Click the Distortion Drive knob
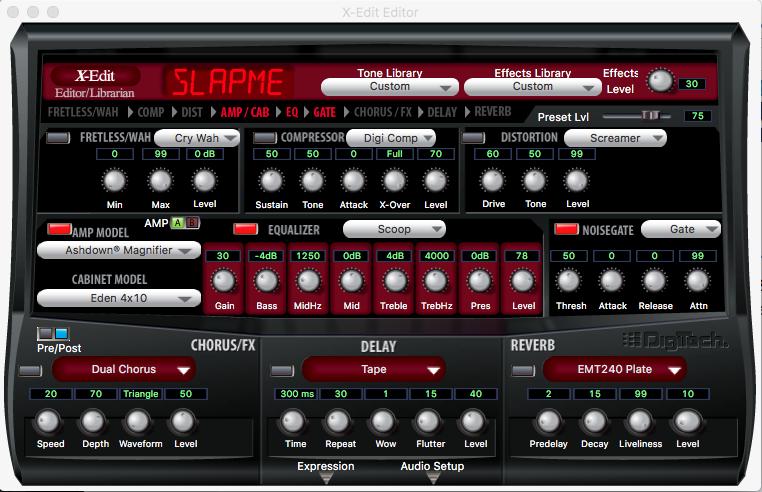Viewport: 762px width, 492px height. click(x=493, y=181)
